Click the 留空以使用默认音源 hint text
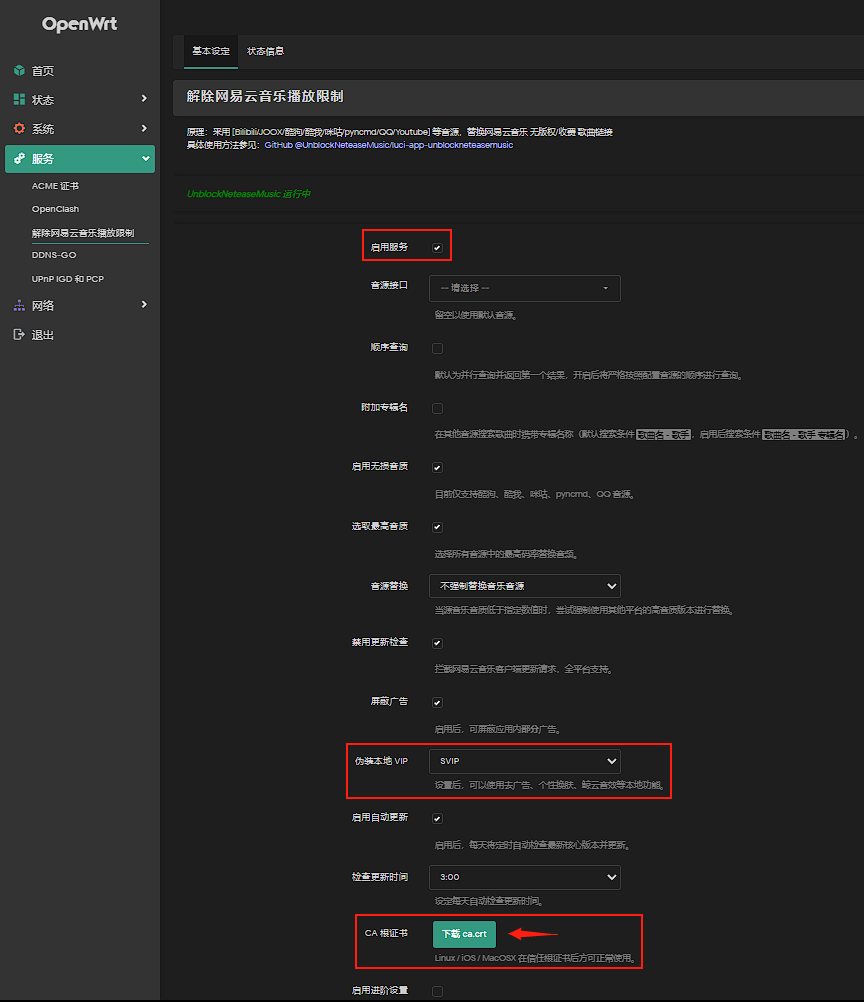 coord(476,315)
